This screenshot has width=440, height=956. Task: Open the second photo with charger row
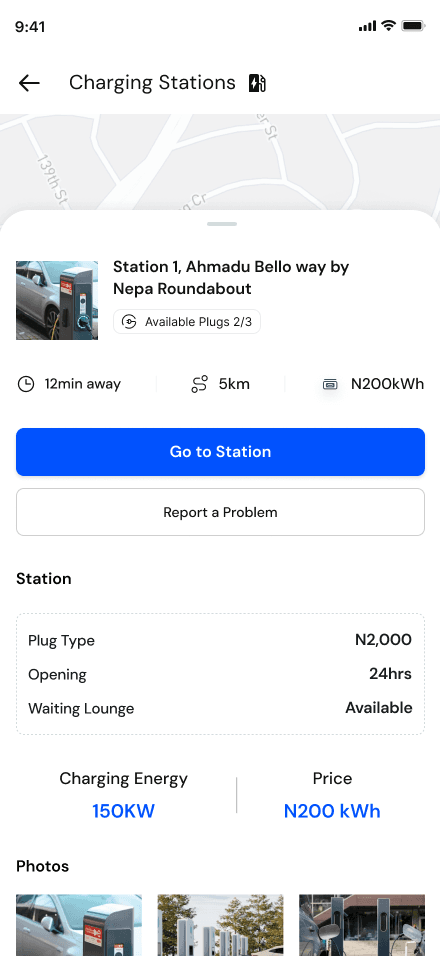tap(220, 925)
